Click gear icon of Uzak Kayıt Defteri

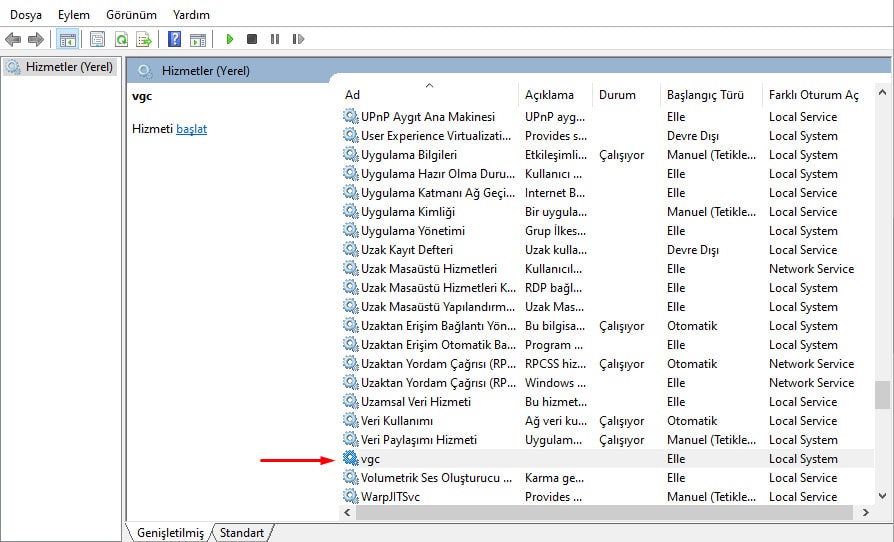point(350,249)
